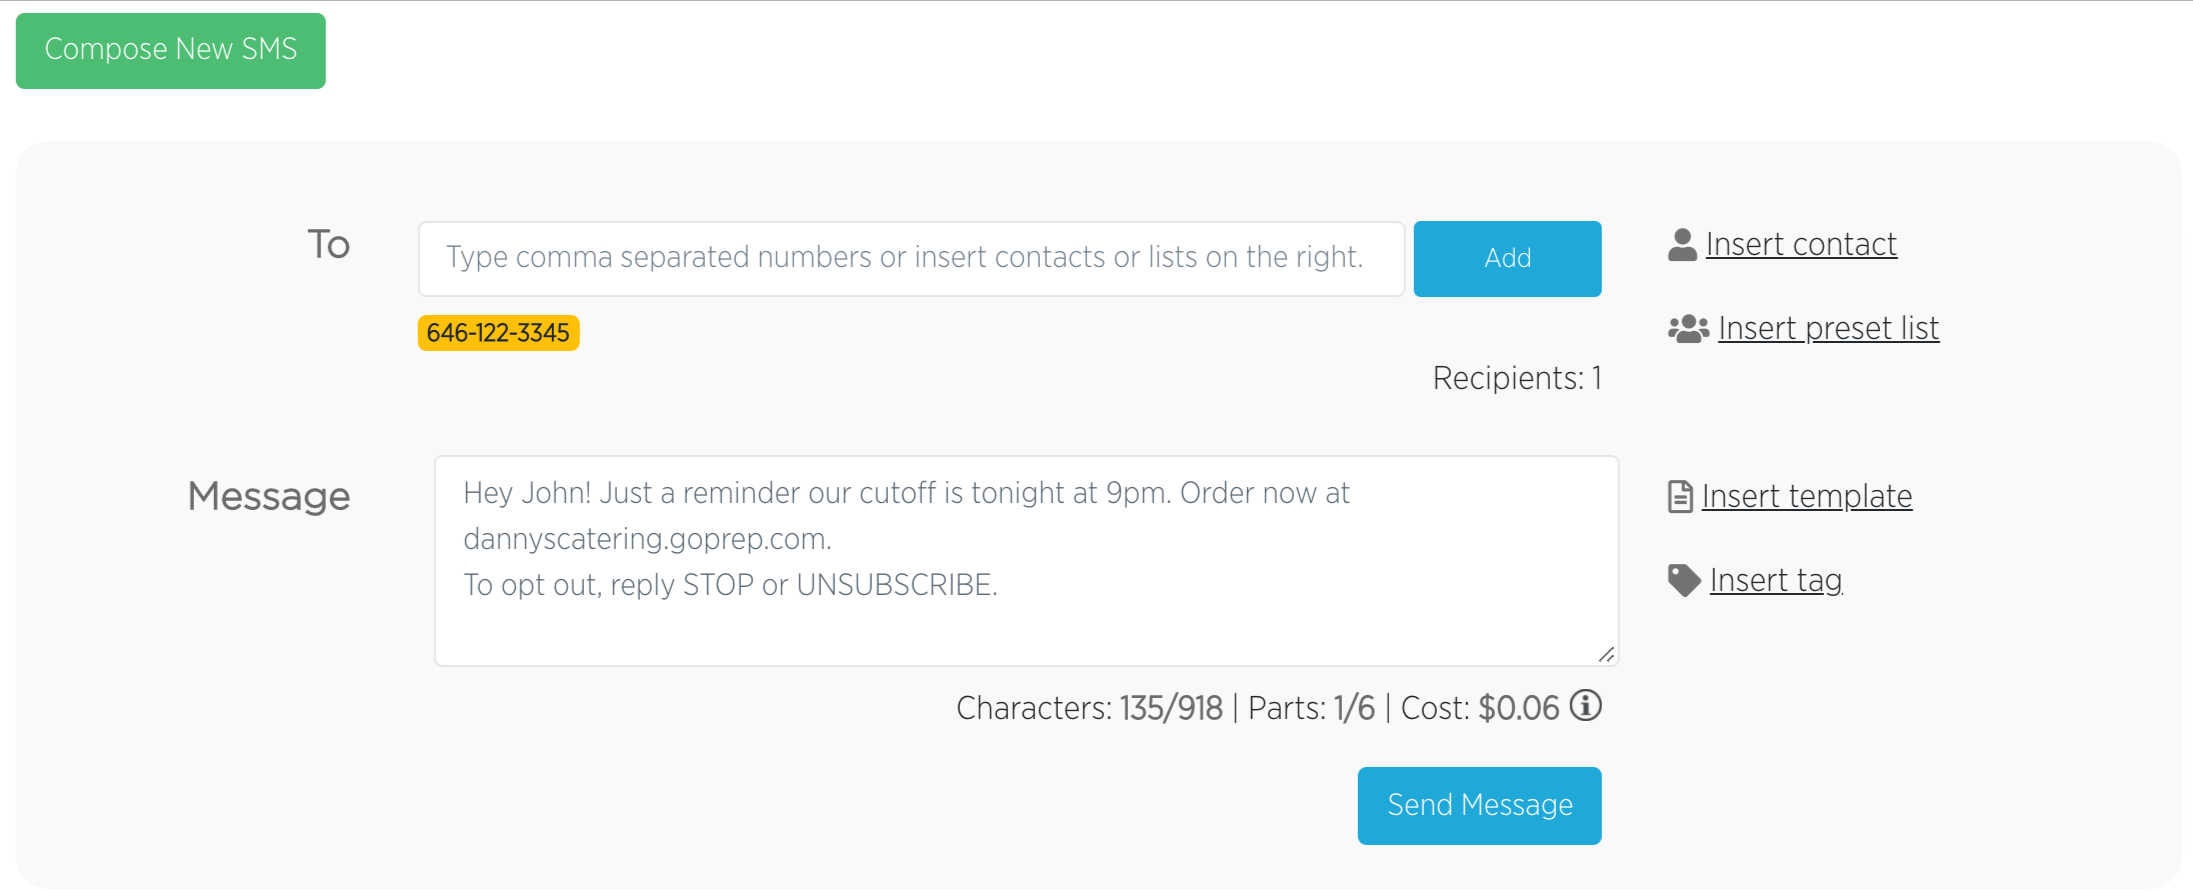Click the Cost $0.06 text
The image size is (2193, 891).
click(x=1480, y=709)
